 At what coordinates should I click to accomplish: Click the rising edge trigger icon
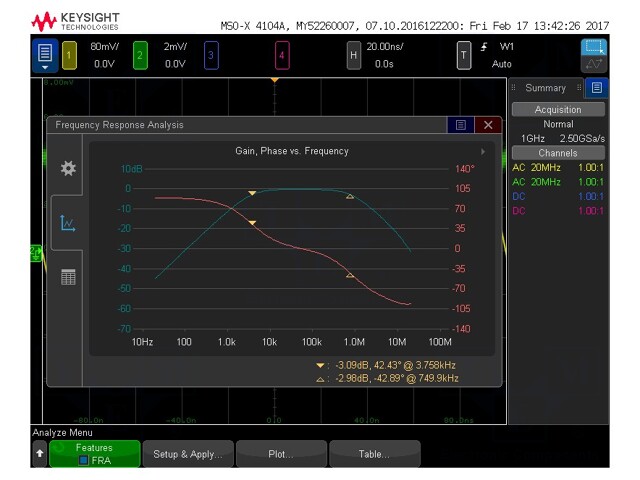click(x=484, y=47)
